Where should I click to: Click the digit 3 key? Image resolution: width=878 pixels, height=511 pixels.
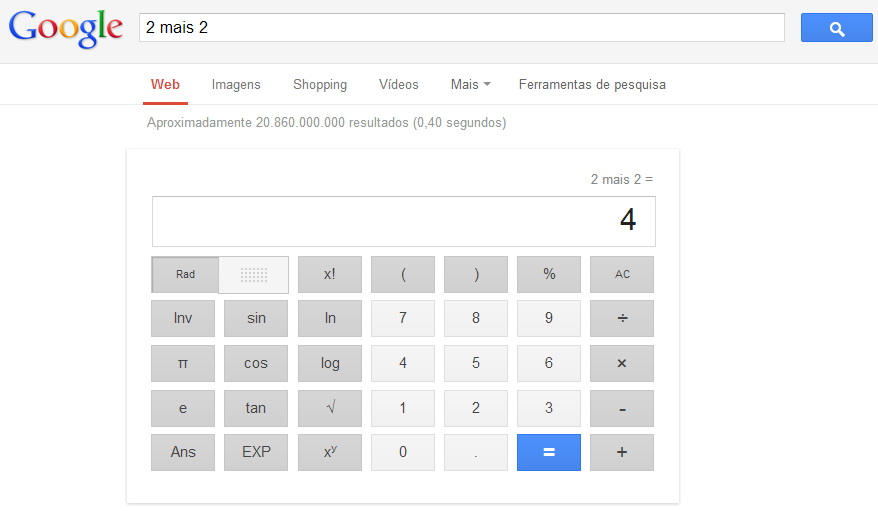(x=549, y=408)
